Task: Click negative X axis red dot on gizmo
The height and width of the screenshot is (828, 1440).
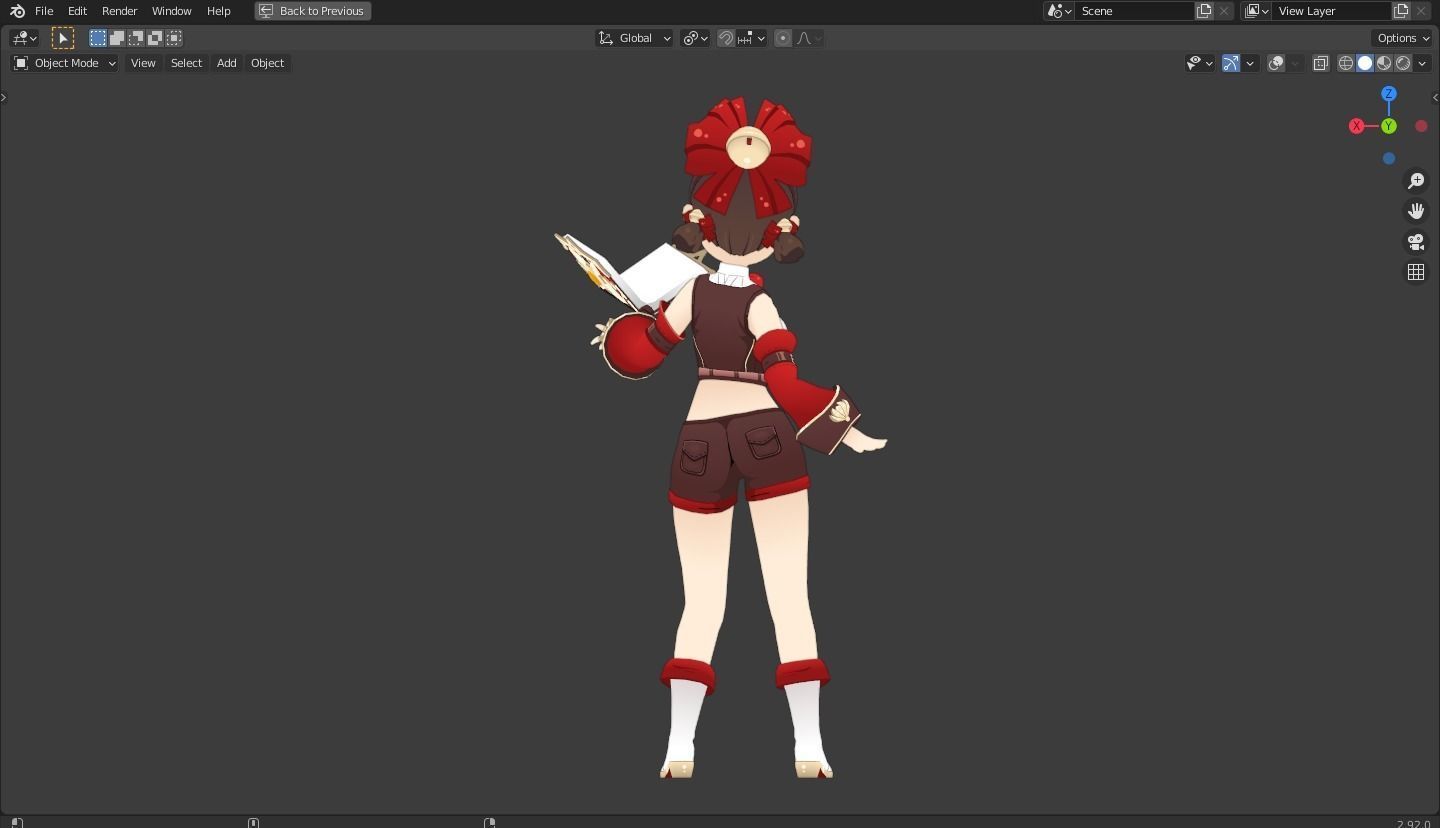Action: (x=1421, y=126)
